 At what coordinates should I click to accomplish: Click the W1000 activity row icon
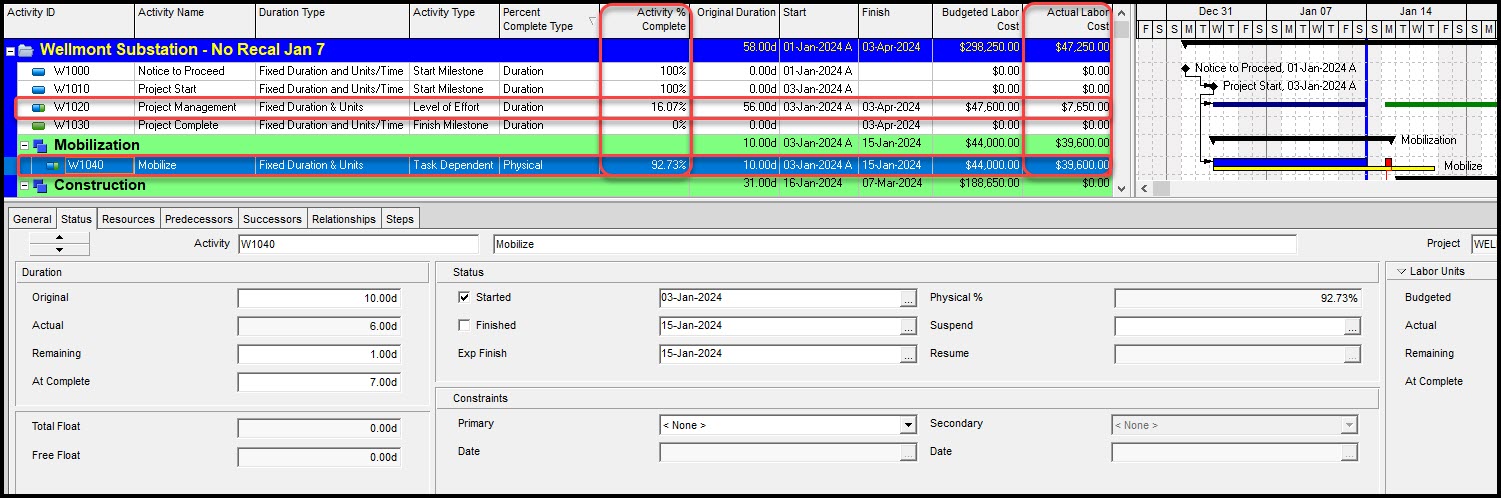[39, 72]
